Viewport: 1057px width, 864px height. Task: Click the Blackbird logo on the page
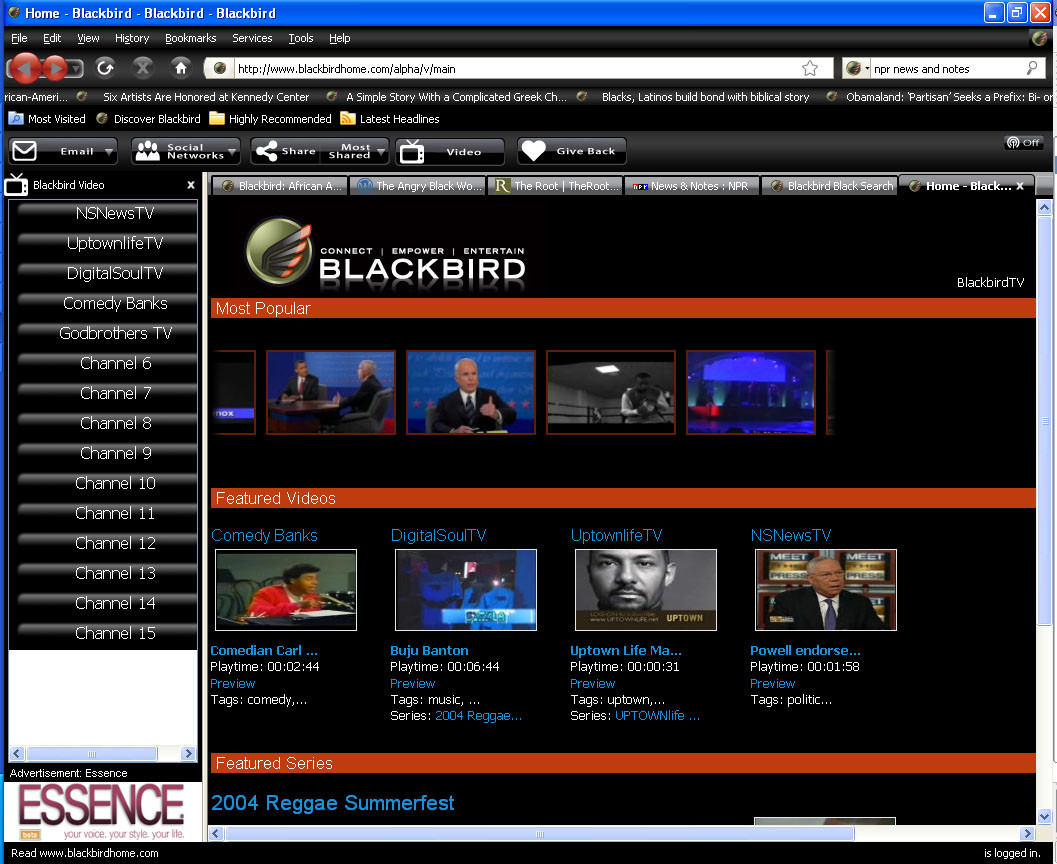point(385,253)
